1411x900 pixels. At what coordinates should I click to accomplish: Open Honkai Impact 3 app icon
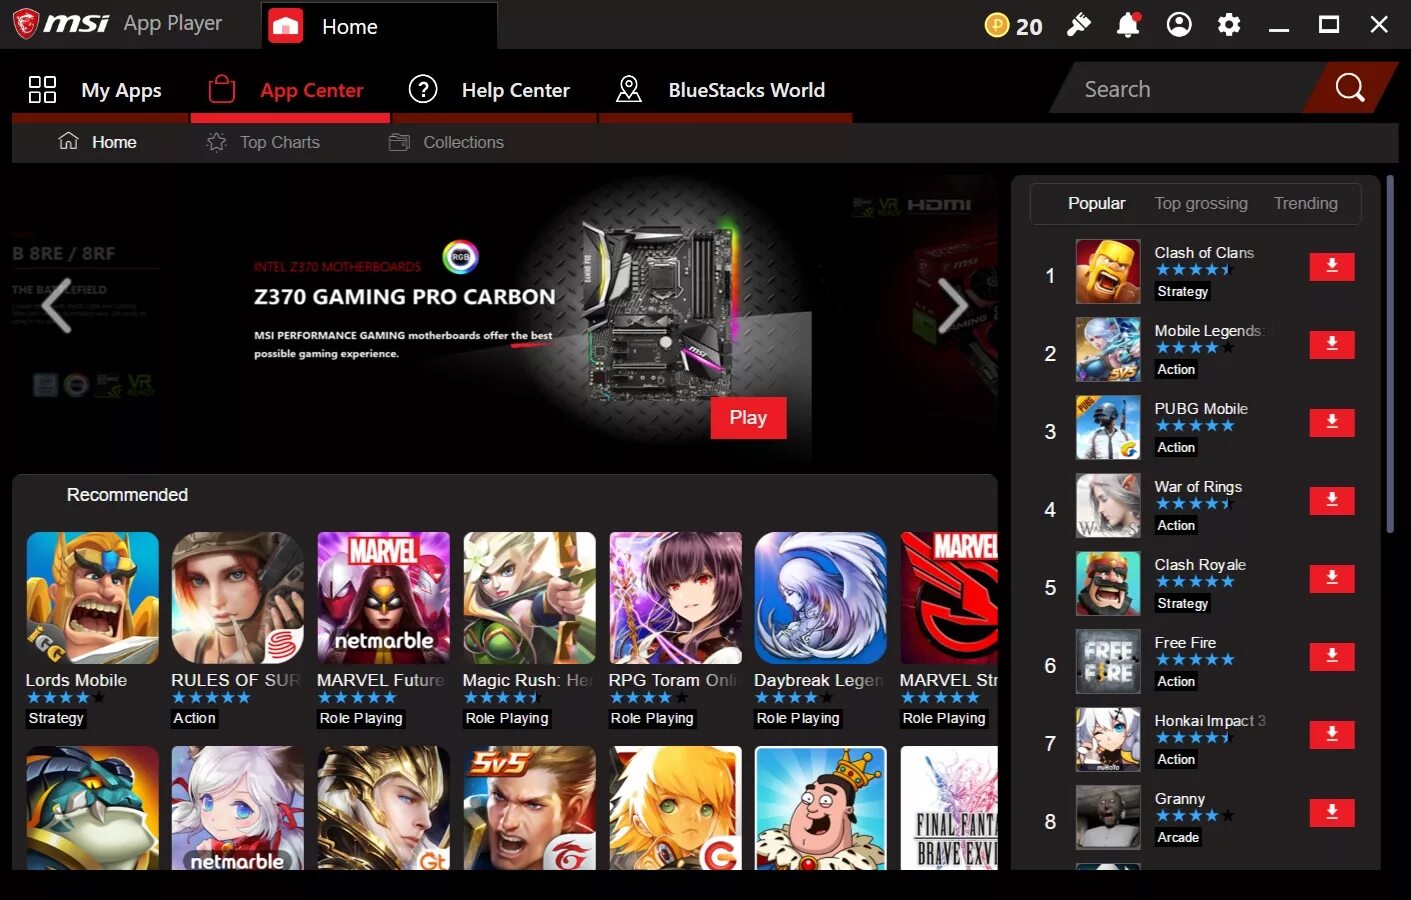[1108, 739]
